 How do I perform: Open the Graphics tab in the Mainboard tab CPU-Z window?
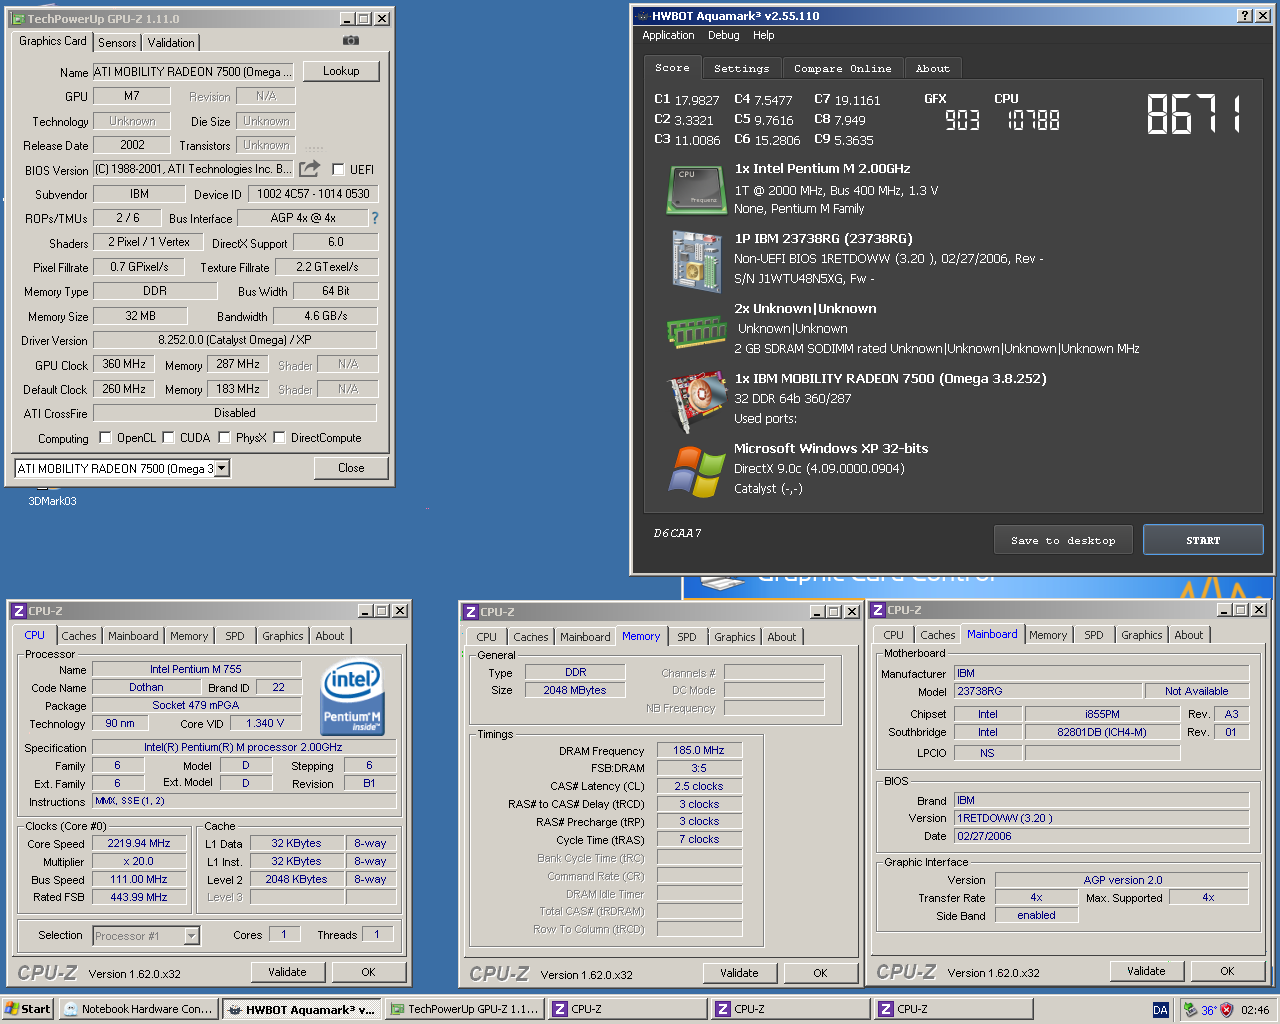(1142, 635)
